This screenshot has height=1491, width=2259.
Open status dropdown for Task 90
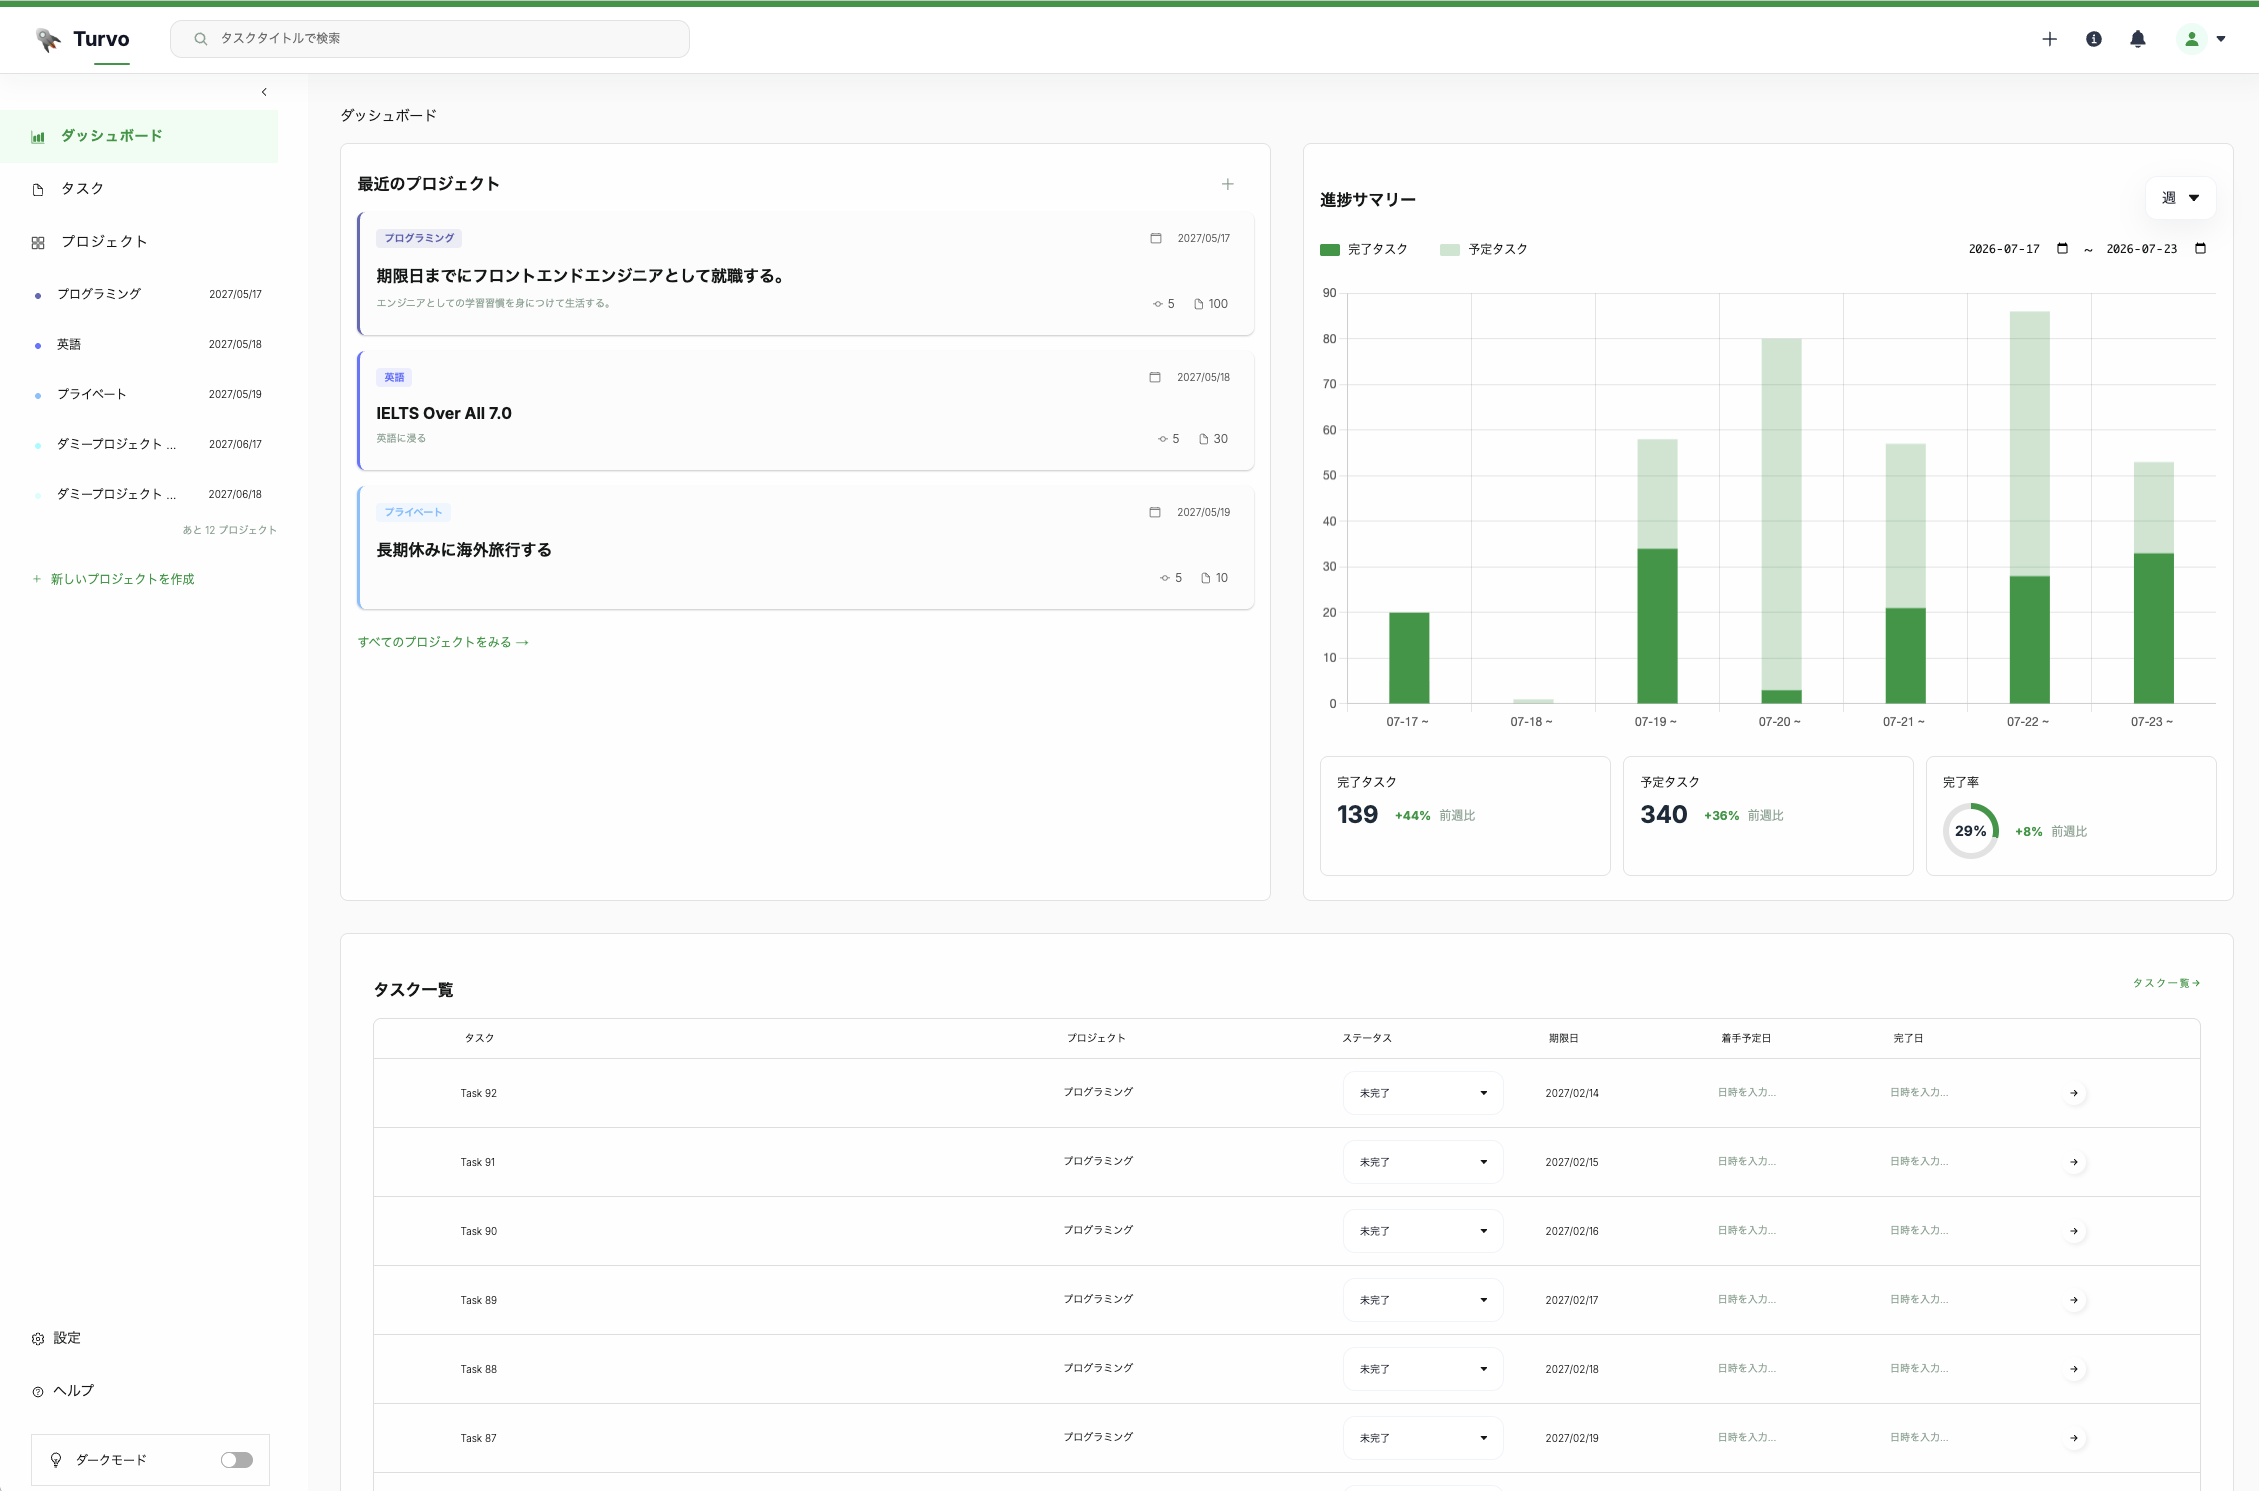[1423, 1231]
